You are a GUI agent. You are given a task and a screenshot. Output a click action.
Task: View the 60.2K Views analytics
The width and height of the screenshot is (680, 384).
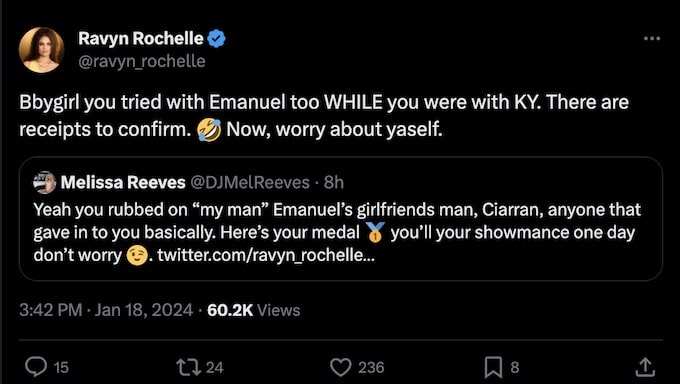254,310
